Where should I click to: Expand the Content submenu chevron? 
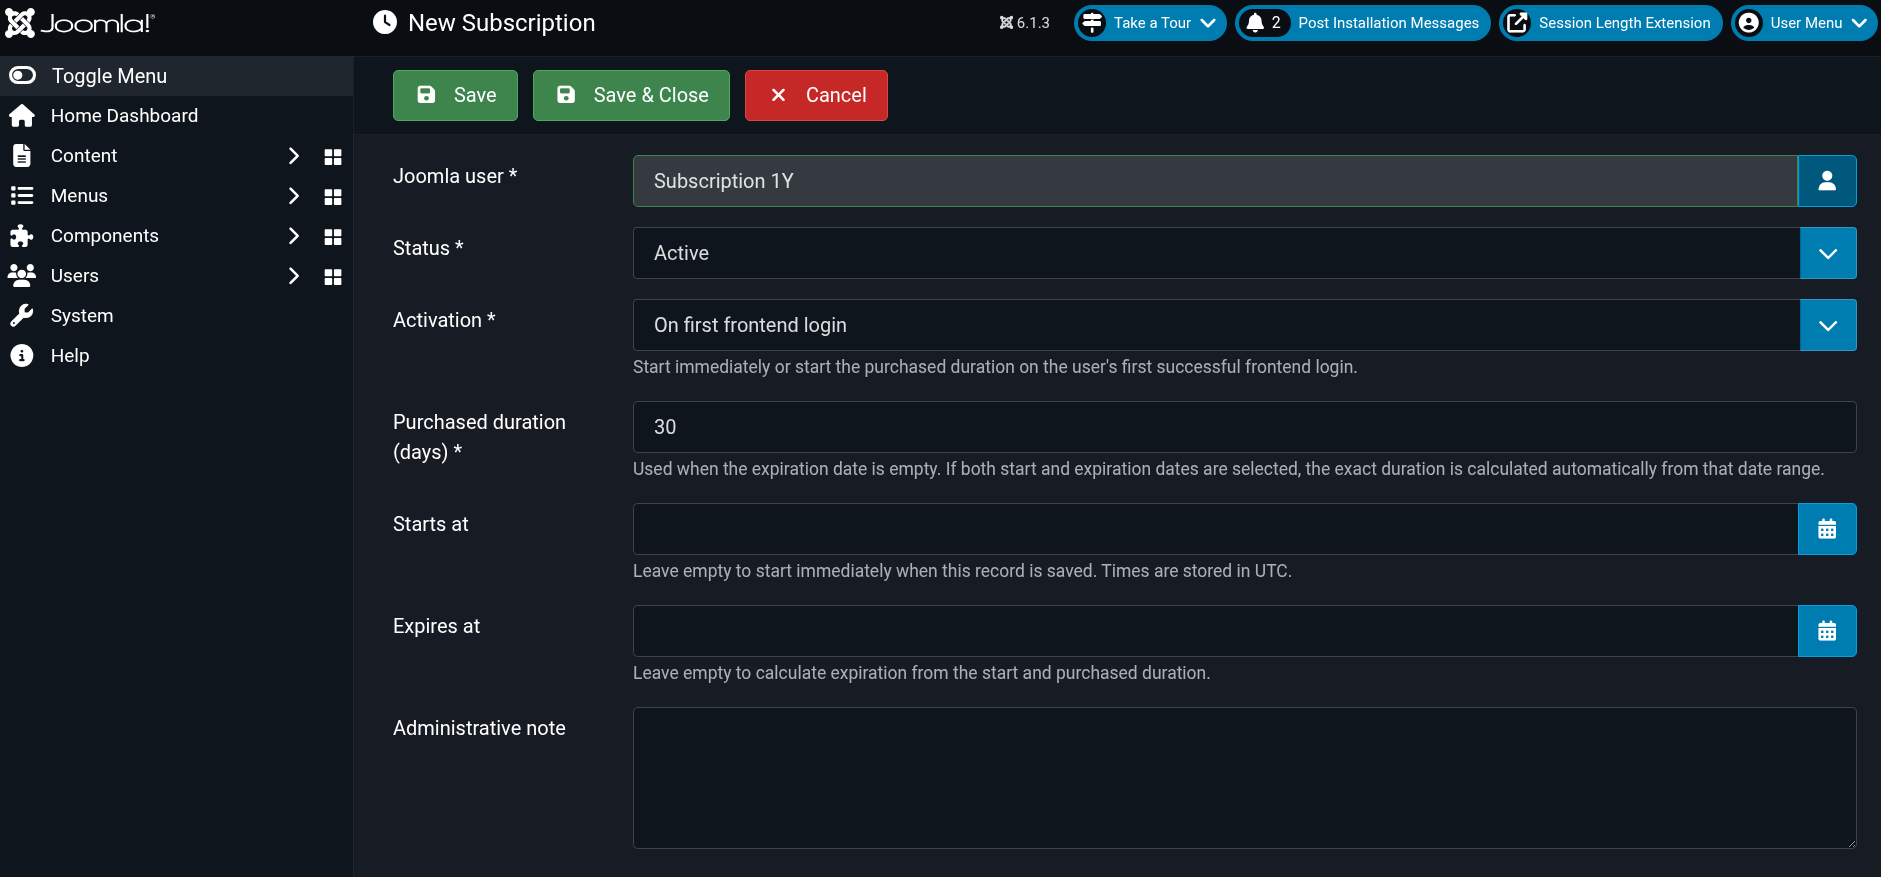click(293, 156)
